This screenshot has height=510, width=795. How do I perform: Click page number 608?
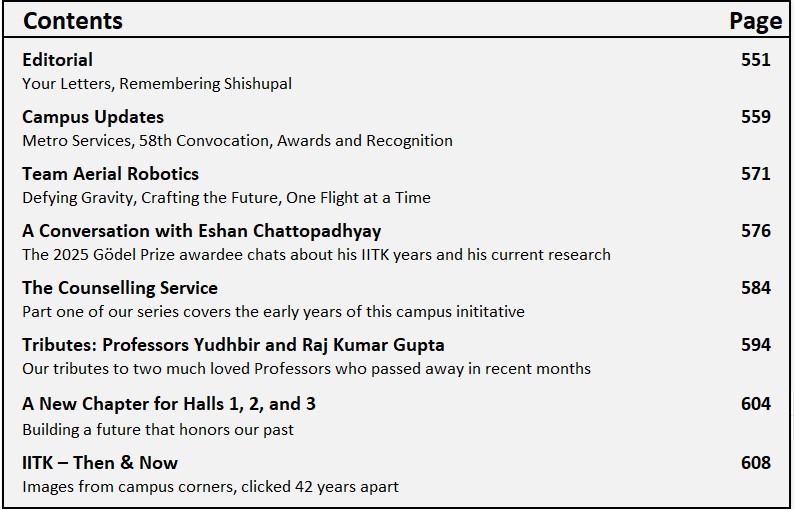pyautogui.click(x=755, y=463)
